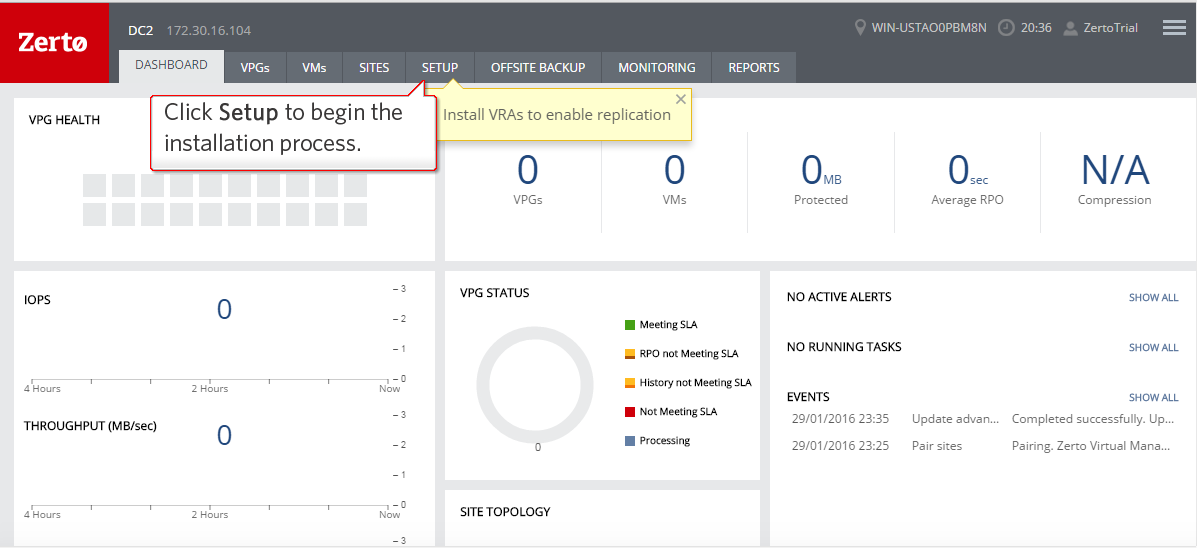
Task: Click the VPG status donut chart
Action: point(537,386)
